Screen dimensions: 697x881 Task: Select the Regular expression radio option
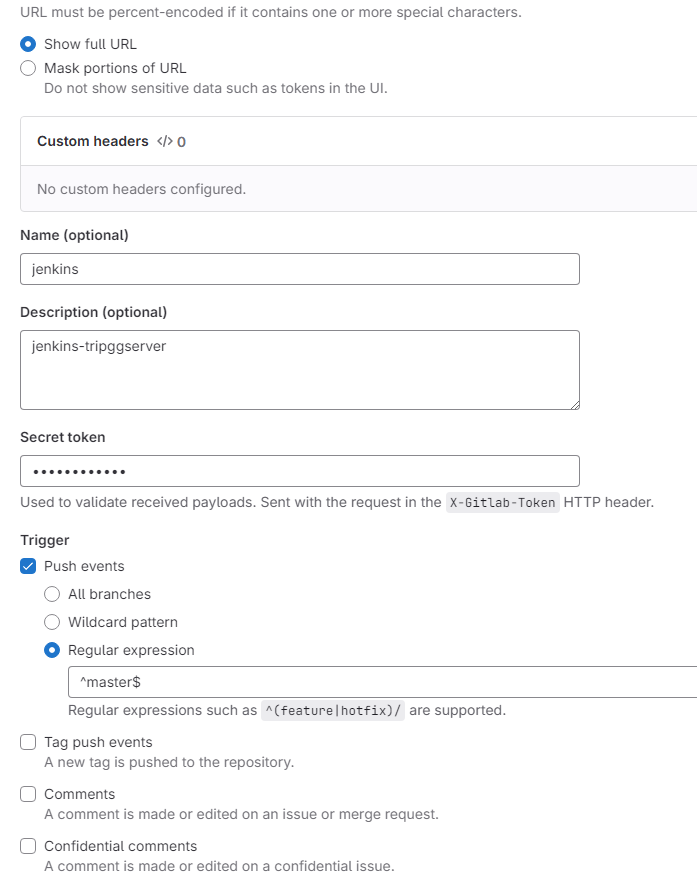coord(52,650)
